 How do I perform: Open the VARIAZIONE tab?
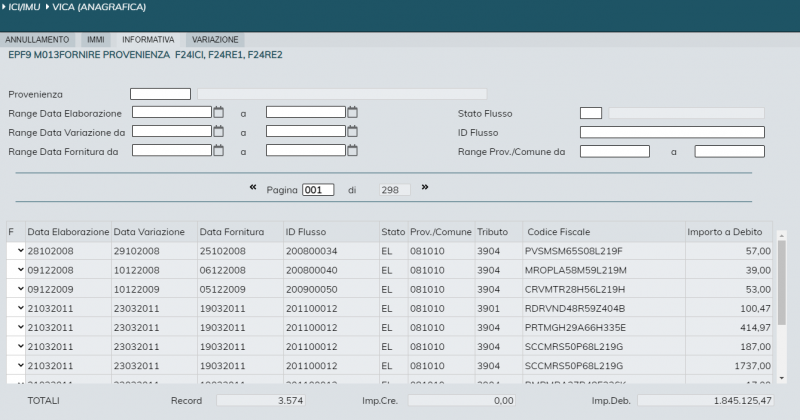[215, 39]
